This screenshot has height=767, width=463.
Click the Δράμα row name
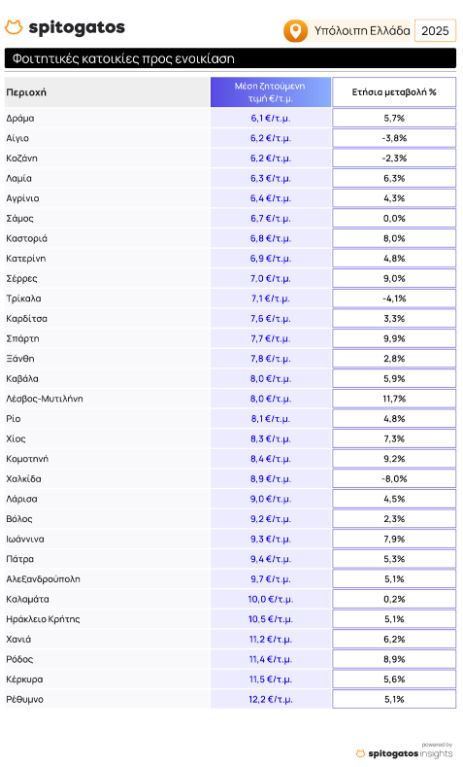point(20,118)
